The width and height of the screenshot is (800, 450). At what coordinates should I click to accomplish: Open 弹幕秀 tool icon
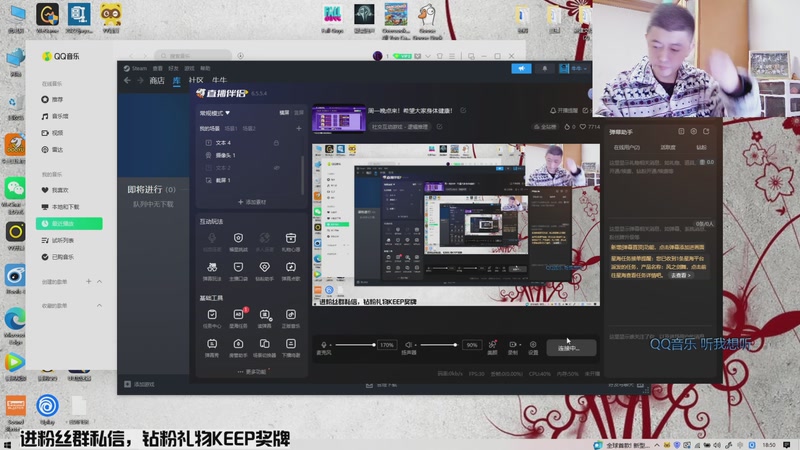[x=212, y=347]
